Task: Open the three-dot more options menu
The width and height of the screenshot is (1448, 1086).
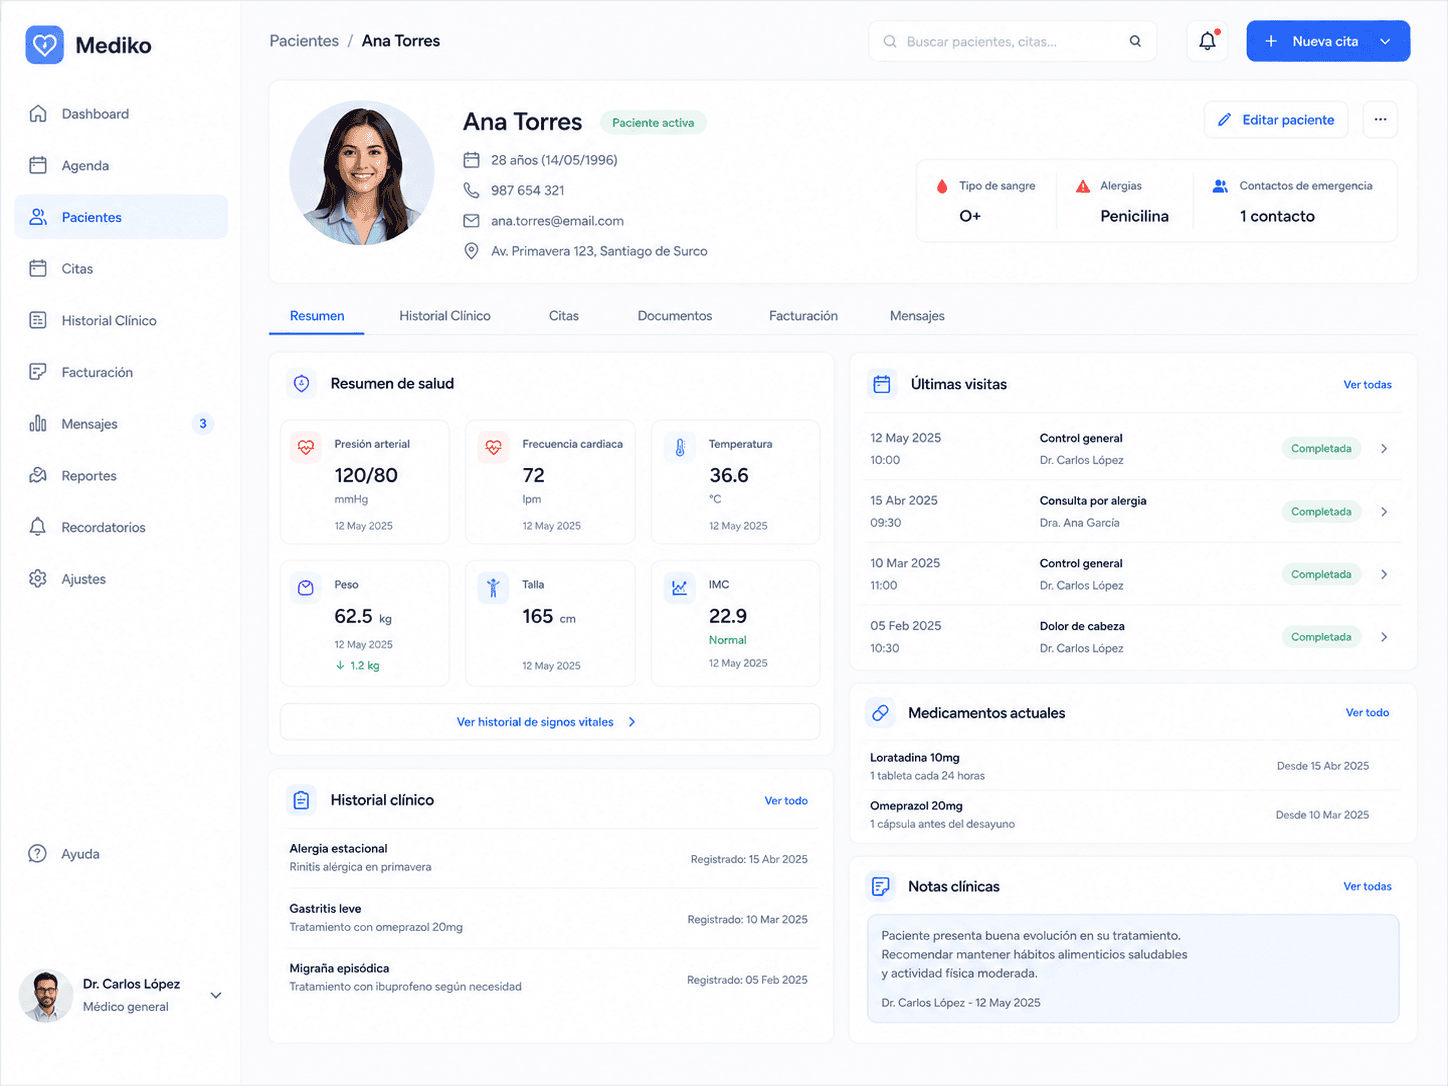Action: (1380, 119)
